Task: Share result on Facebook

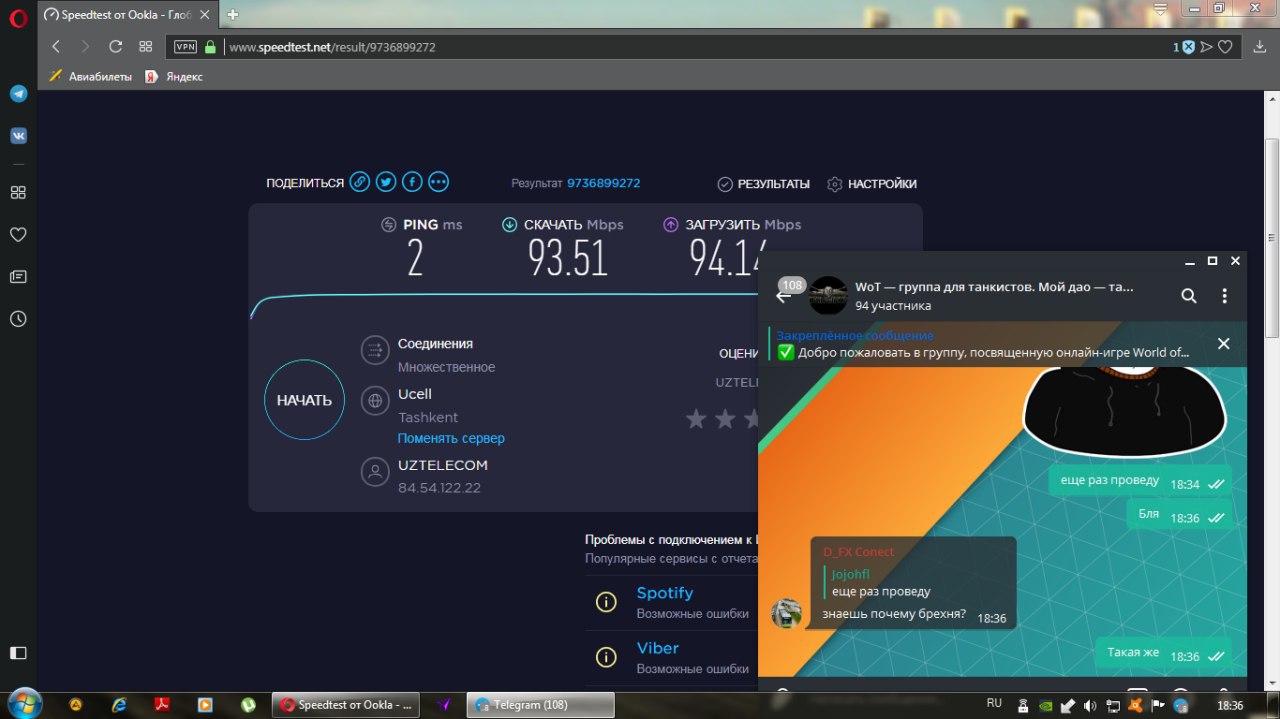Action: 412,182
